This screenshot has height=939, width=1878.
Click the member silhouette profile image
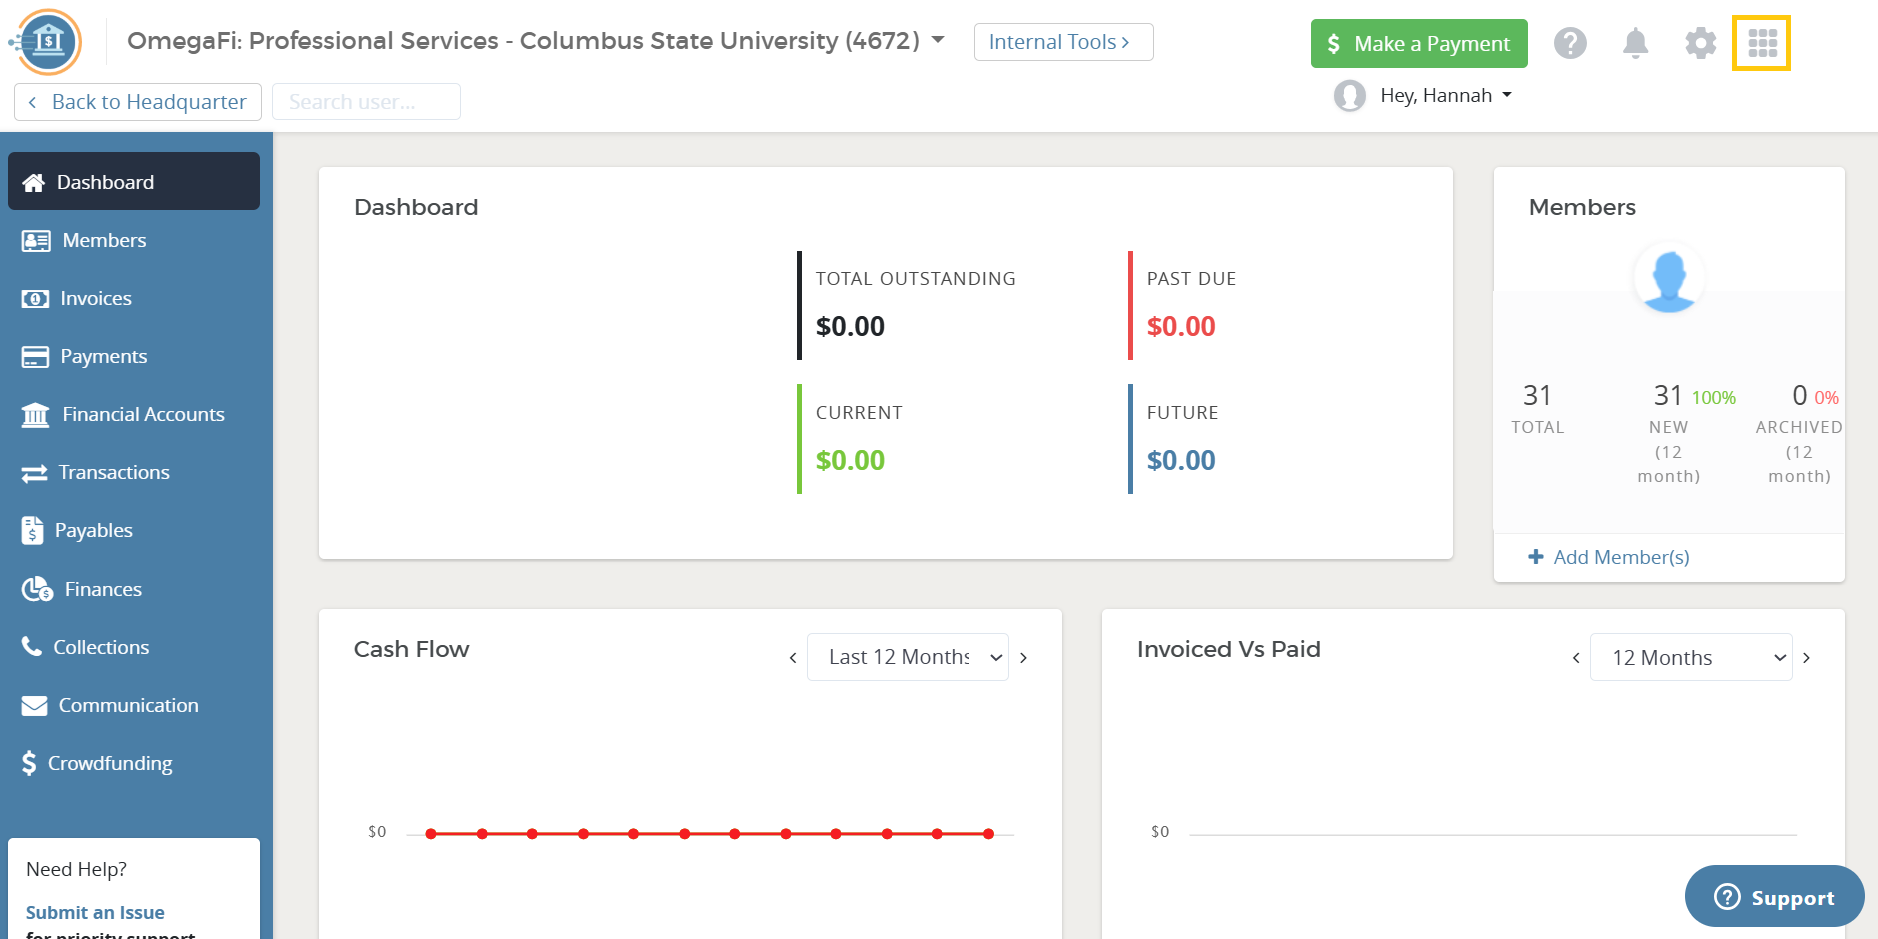[1669, 278]
